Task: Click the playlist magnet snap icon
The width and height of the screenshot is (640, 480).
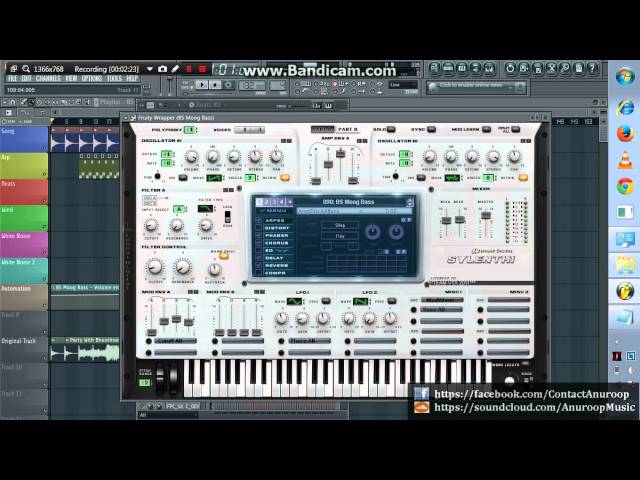Action: pyautogui.click(x=13, y=102)
